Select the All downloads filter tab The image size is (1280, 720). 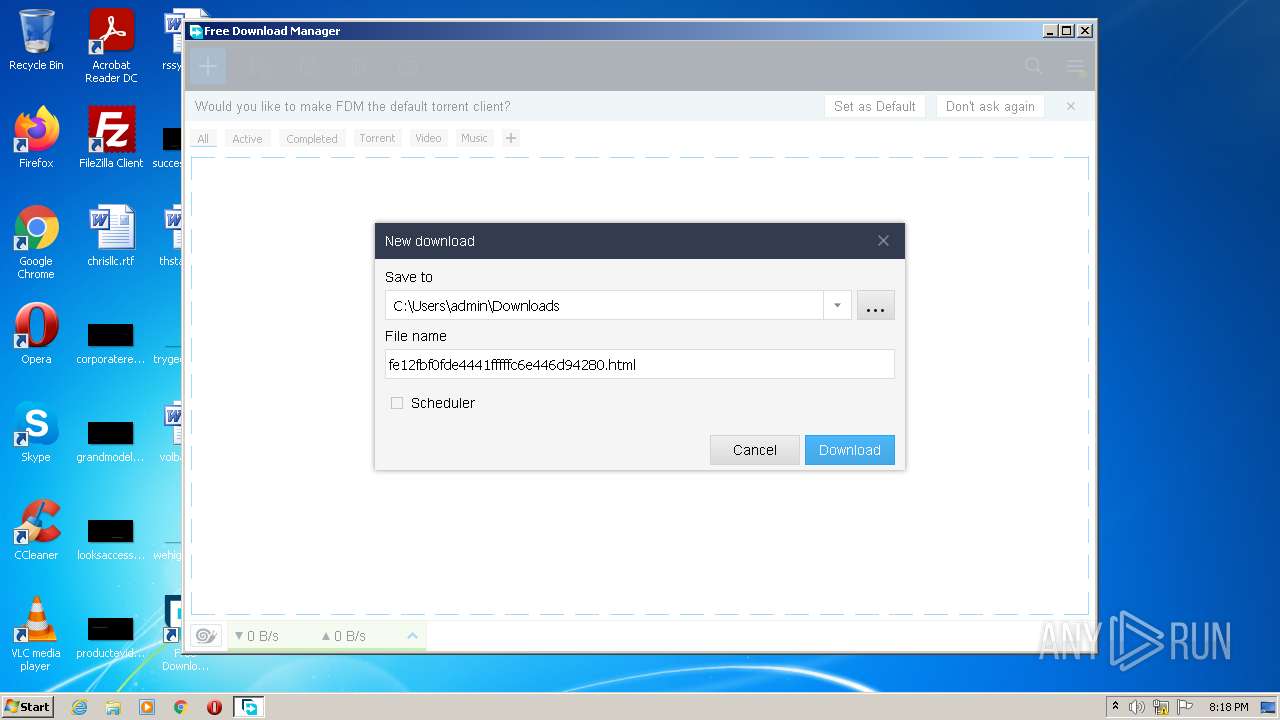pyautogui.click(x=203, y=138)
